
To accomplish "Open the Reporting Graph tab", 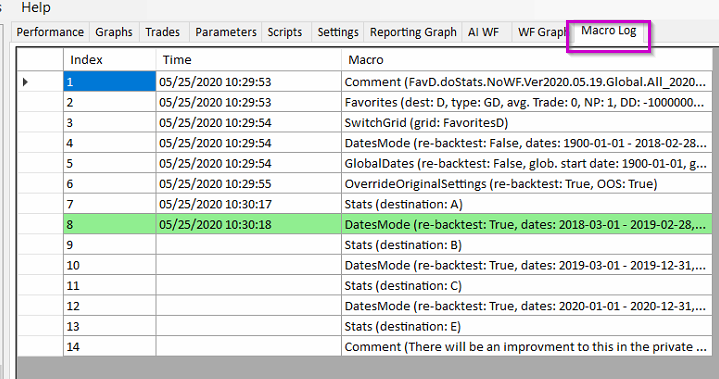I will click(413, 32).
